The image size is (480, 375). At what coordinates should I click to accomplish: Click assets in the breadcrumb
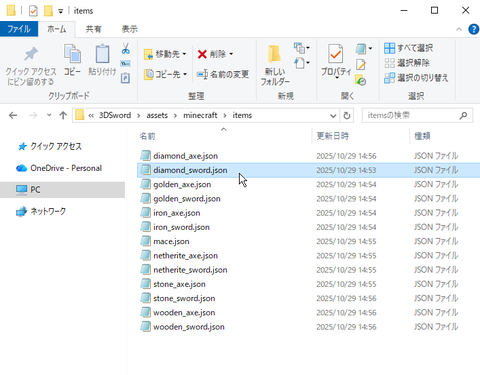click(x=157, y=115)
